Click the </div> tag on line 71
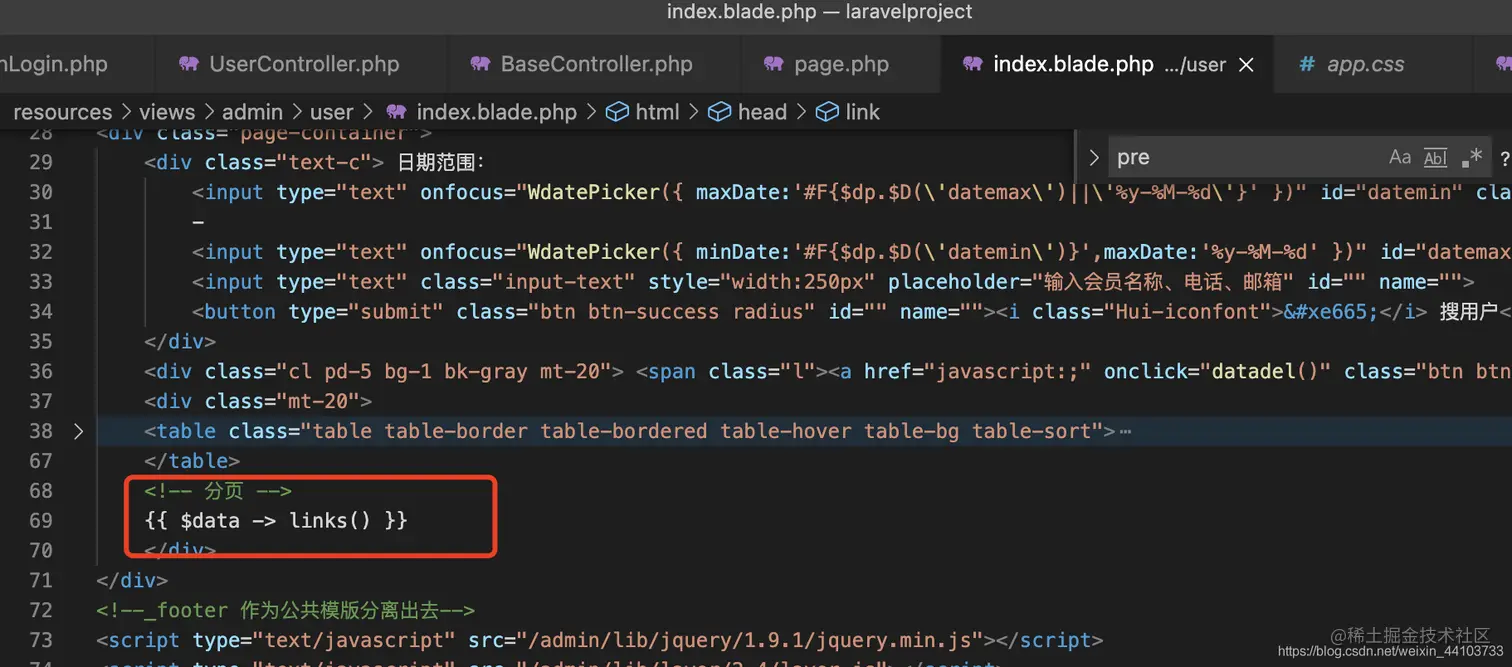Viewport: 1512px width, 667px height. coord(132,580)
